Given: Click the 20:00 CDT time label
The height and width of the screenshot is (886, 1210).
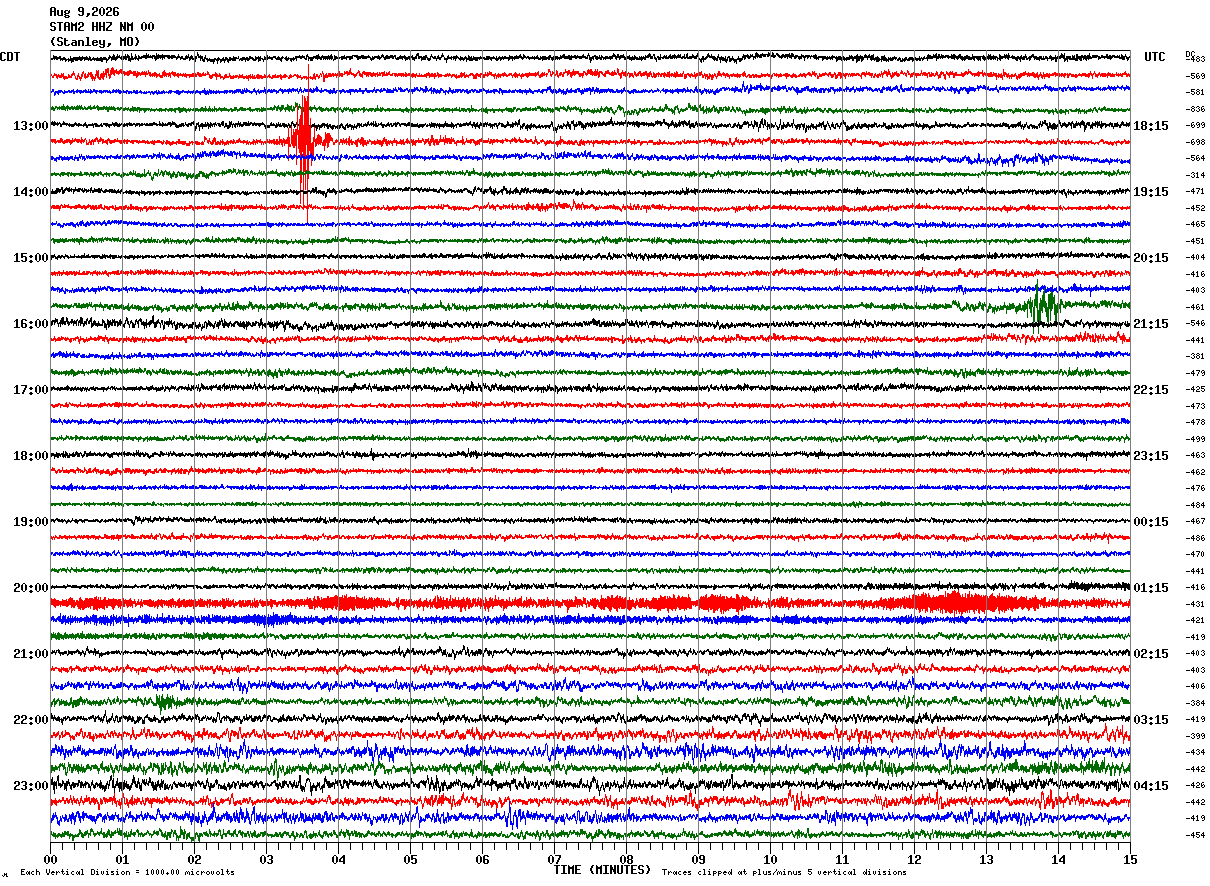Looking at the screenshot, I should click(31, 588).
